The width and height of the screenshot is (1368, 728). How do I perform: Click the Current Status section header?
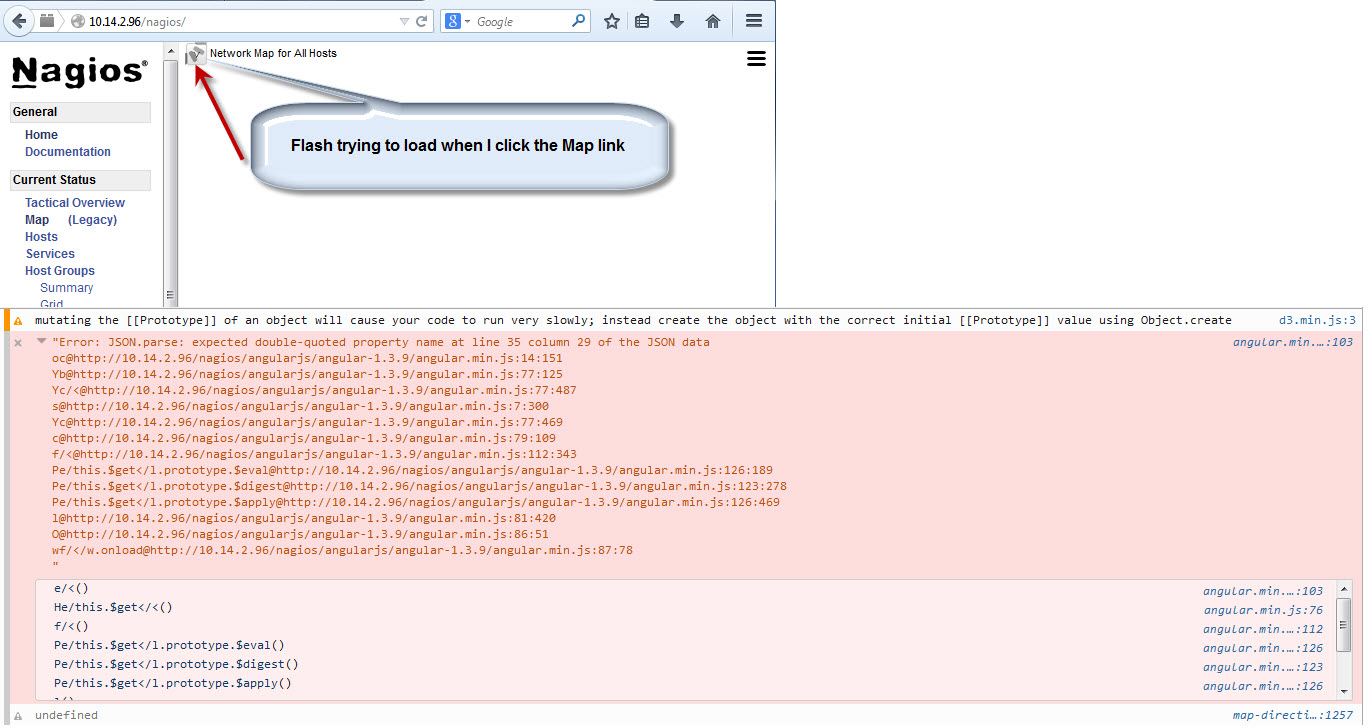click(x=80, y=180)
